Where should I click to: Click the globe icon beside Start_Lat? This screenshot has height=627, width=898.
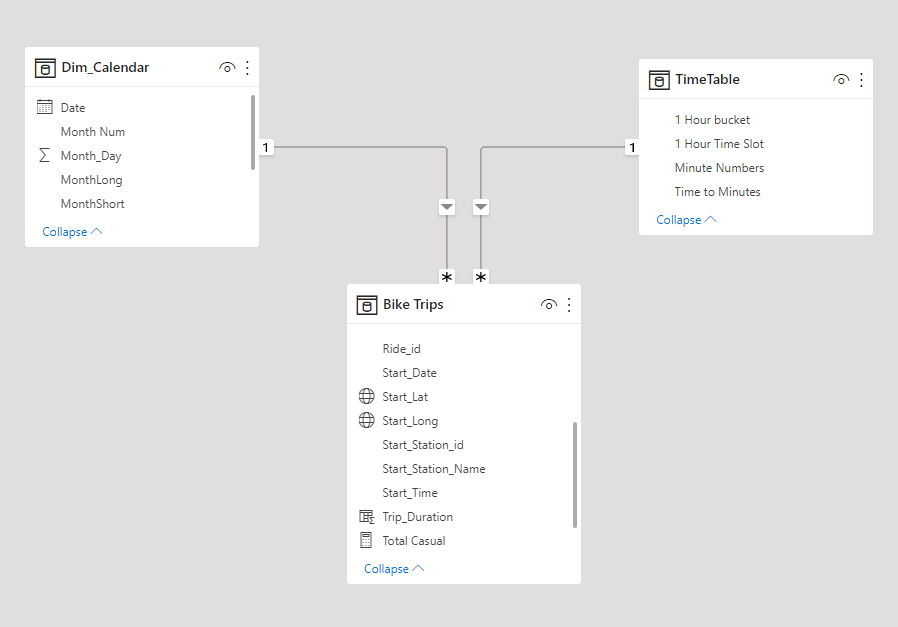click(366, 396)
